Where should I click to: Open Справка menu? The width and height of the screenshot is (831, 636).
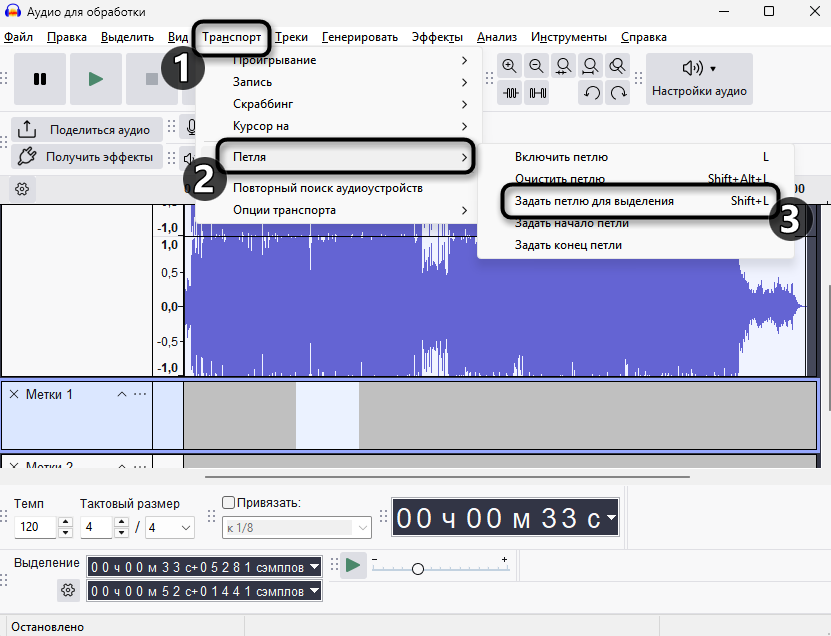(x=644, y=37)
